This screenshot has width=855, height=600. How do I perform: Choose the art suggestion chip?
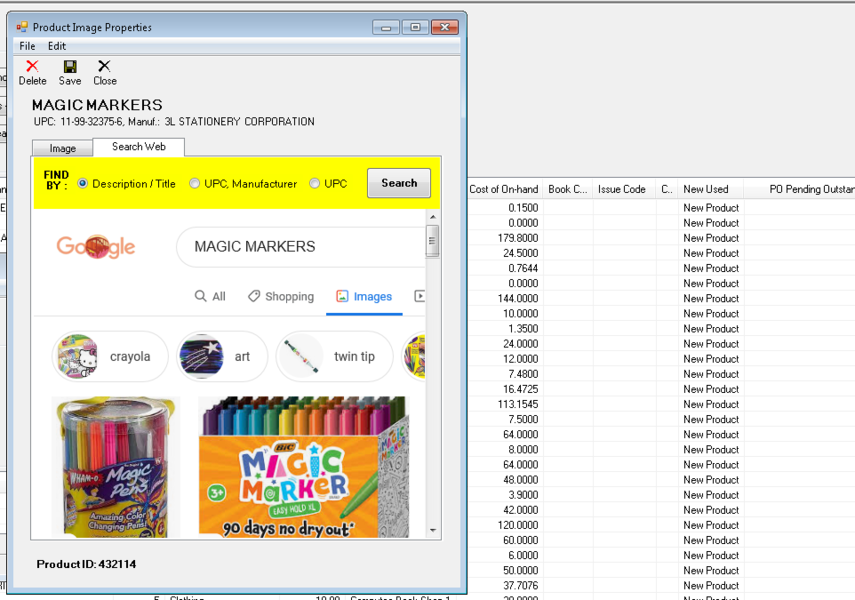(x=222, y=356)
